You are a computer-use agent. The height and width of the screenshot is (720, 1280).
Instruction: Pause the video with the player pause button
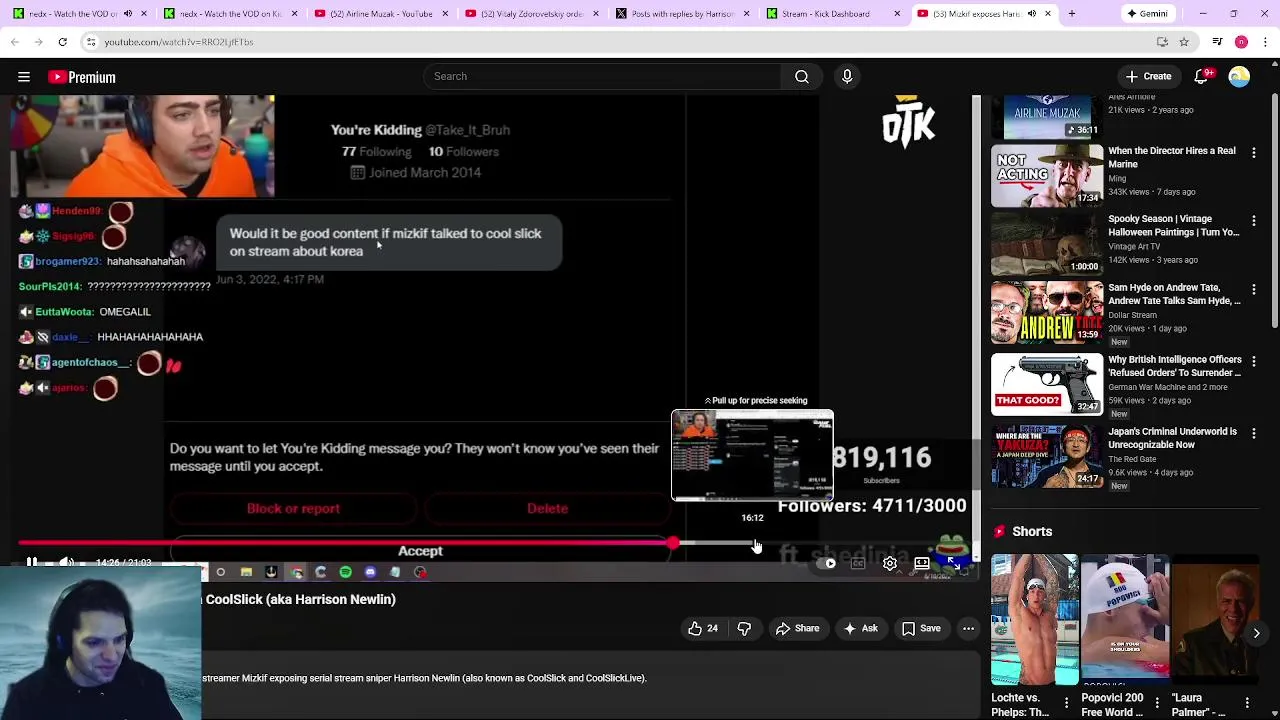(x=32, y=563)
